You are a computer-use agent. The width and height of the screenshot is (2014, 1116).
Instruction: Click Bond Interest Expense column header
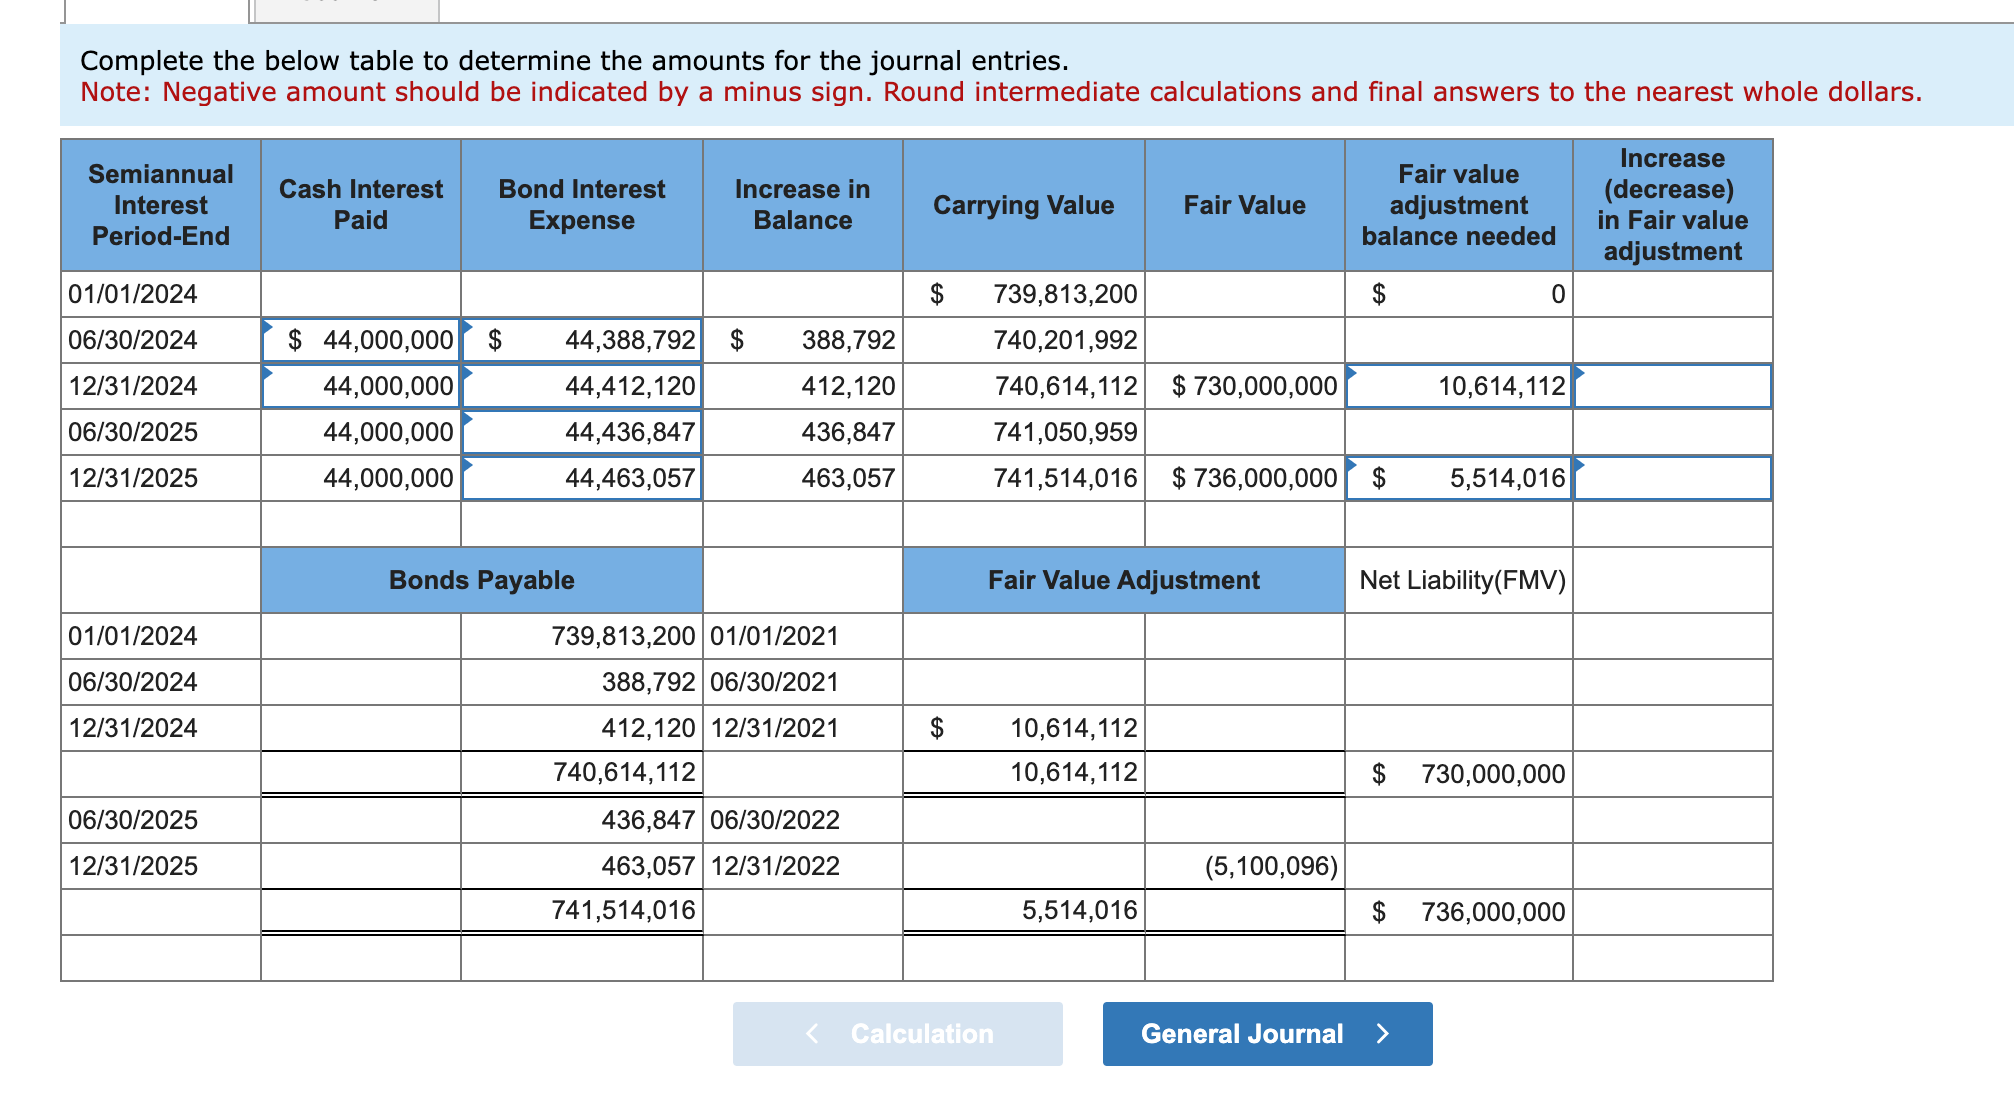click(582, 205)
